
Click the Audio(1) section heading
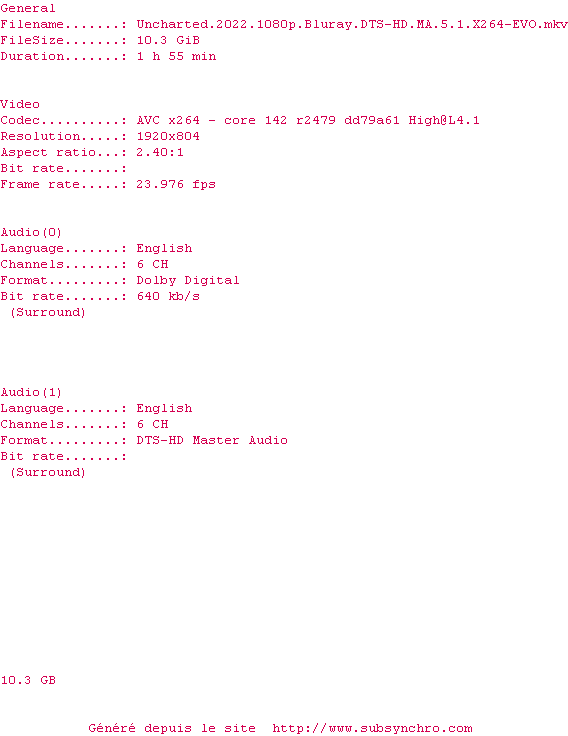click(x=31, y=392)
